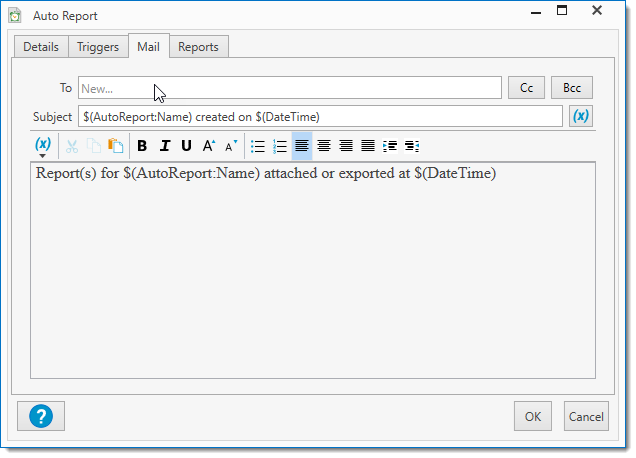Select align left for the text
The height and width of the screenshot is (458, 636).
point(302,146)
